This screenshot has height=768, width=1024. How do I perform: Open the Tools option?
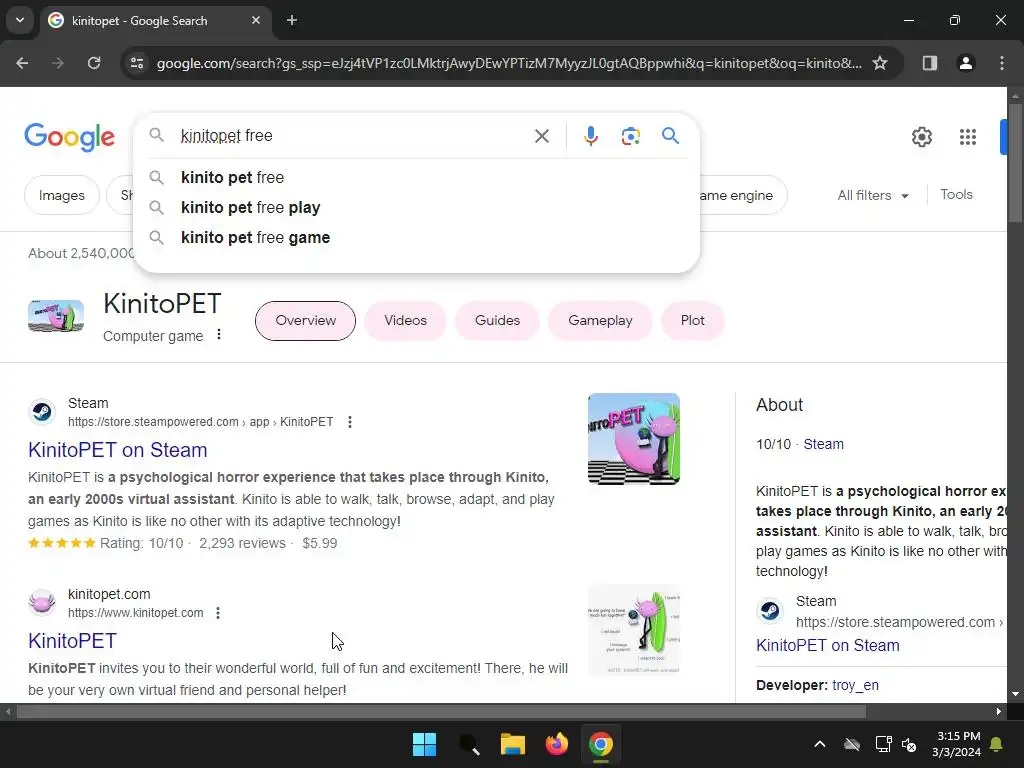[x=956, y=195]
